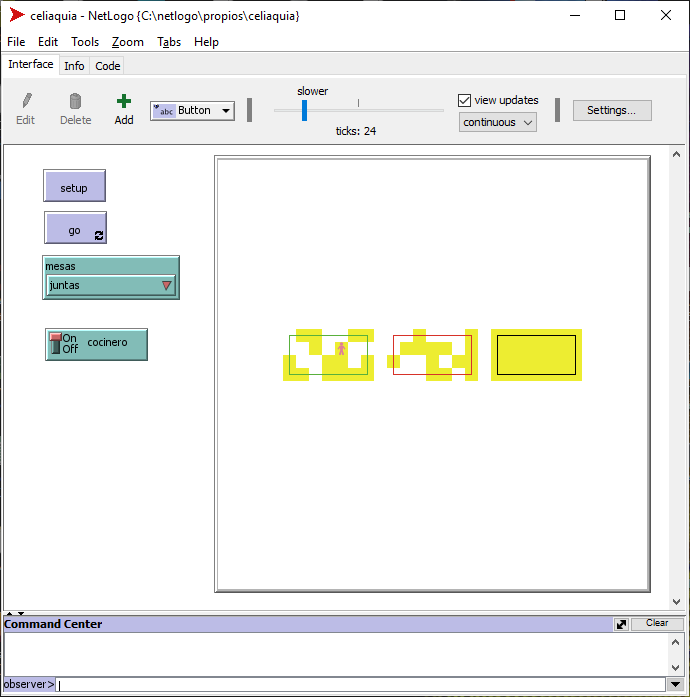Click the green Add plus icon
The image size is (690, 697).
click(x=124, y=101)
